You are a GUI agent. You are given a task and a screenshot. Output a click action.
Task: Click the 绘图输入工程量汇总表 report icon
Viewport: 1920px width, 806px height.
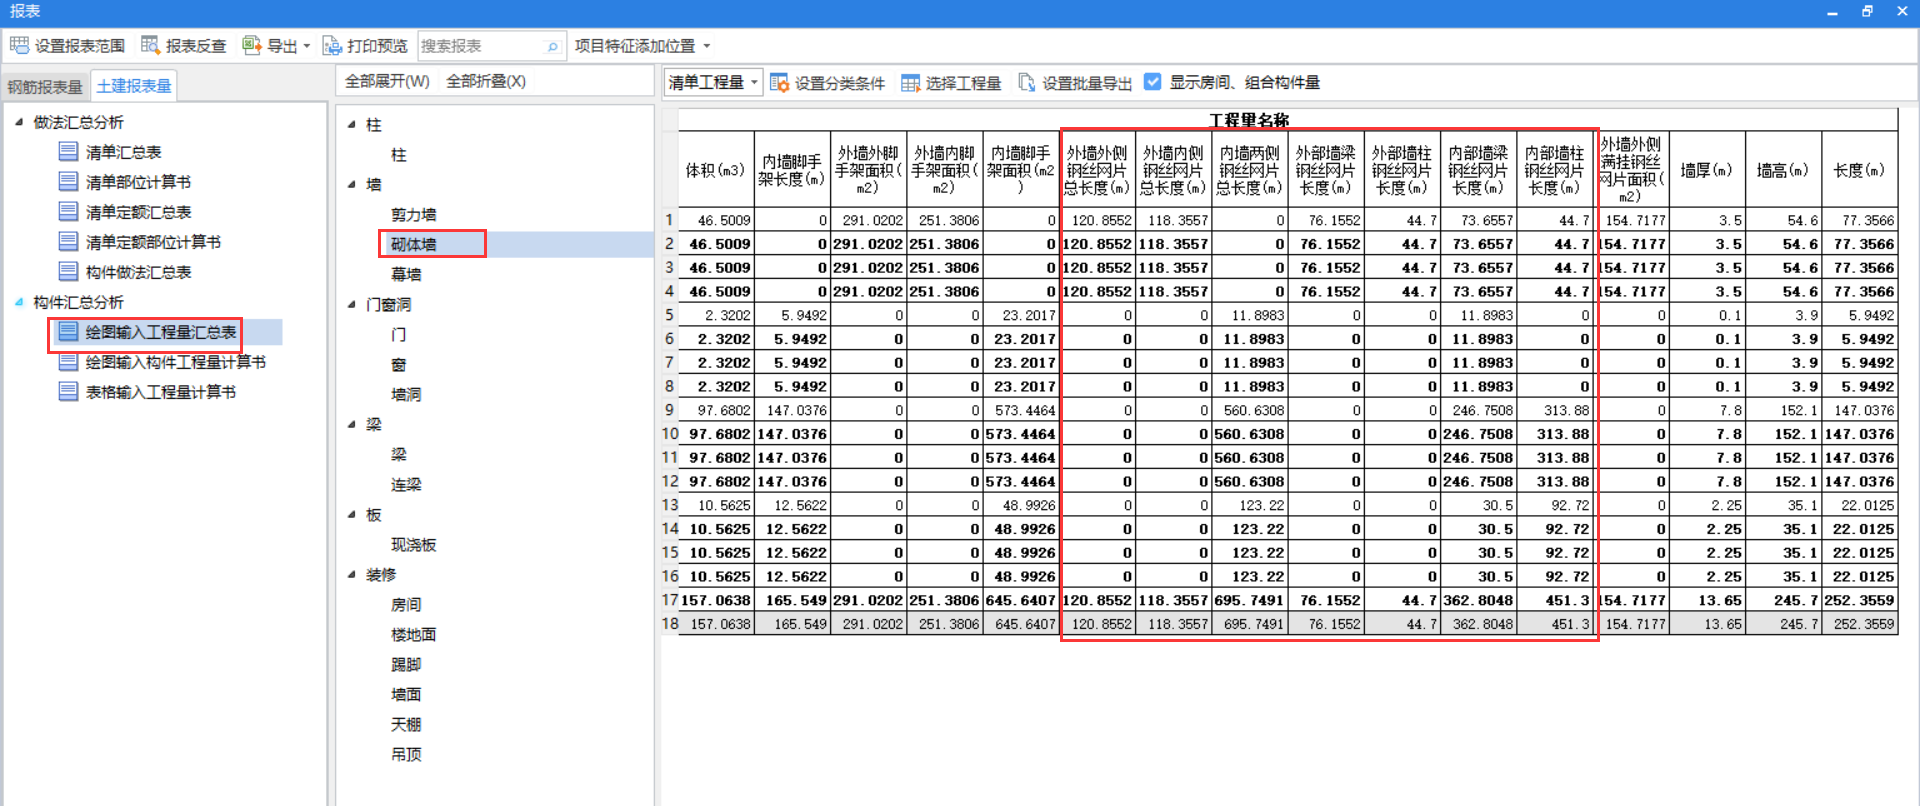point(68,332)
